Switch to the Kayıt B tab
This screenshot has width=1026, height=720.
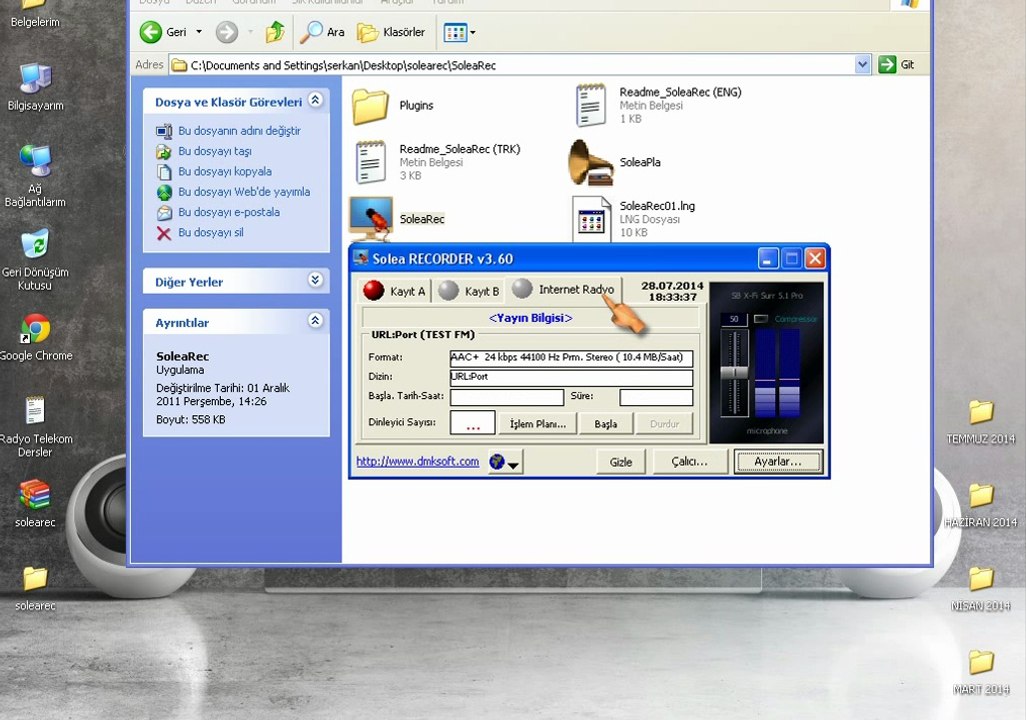469,291
